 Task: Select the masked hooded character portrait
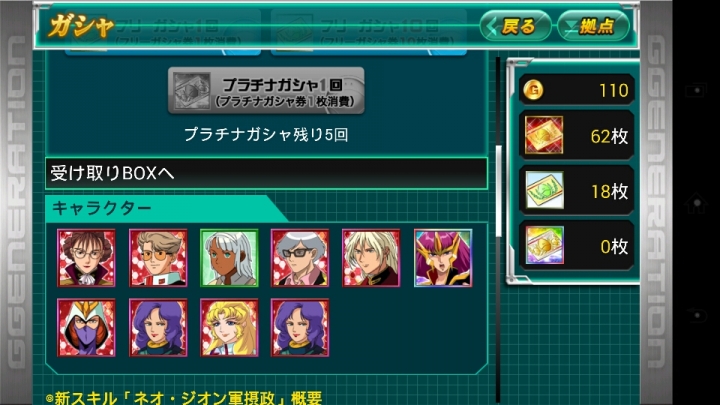point(86,327)
